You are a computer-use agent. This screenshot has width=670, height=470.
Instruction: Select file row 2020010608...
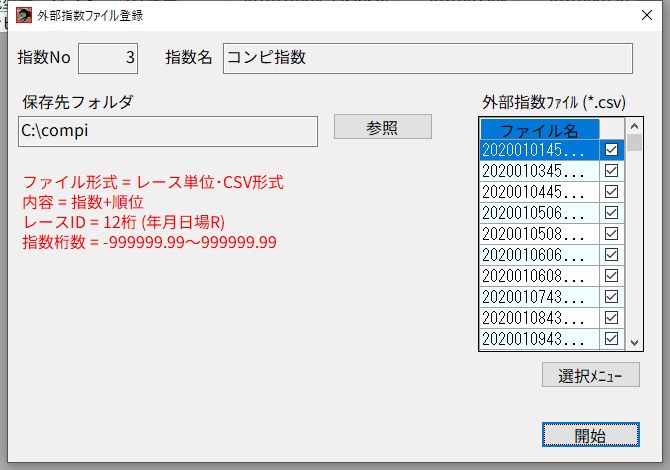pyautogui.click(x=540, y=276)
